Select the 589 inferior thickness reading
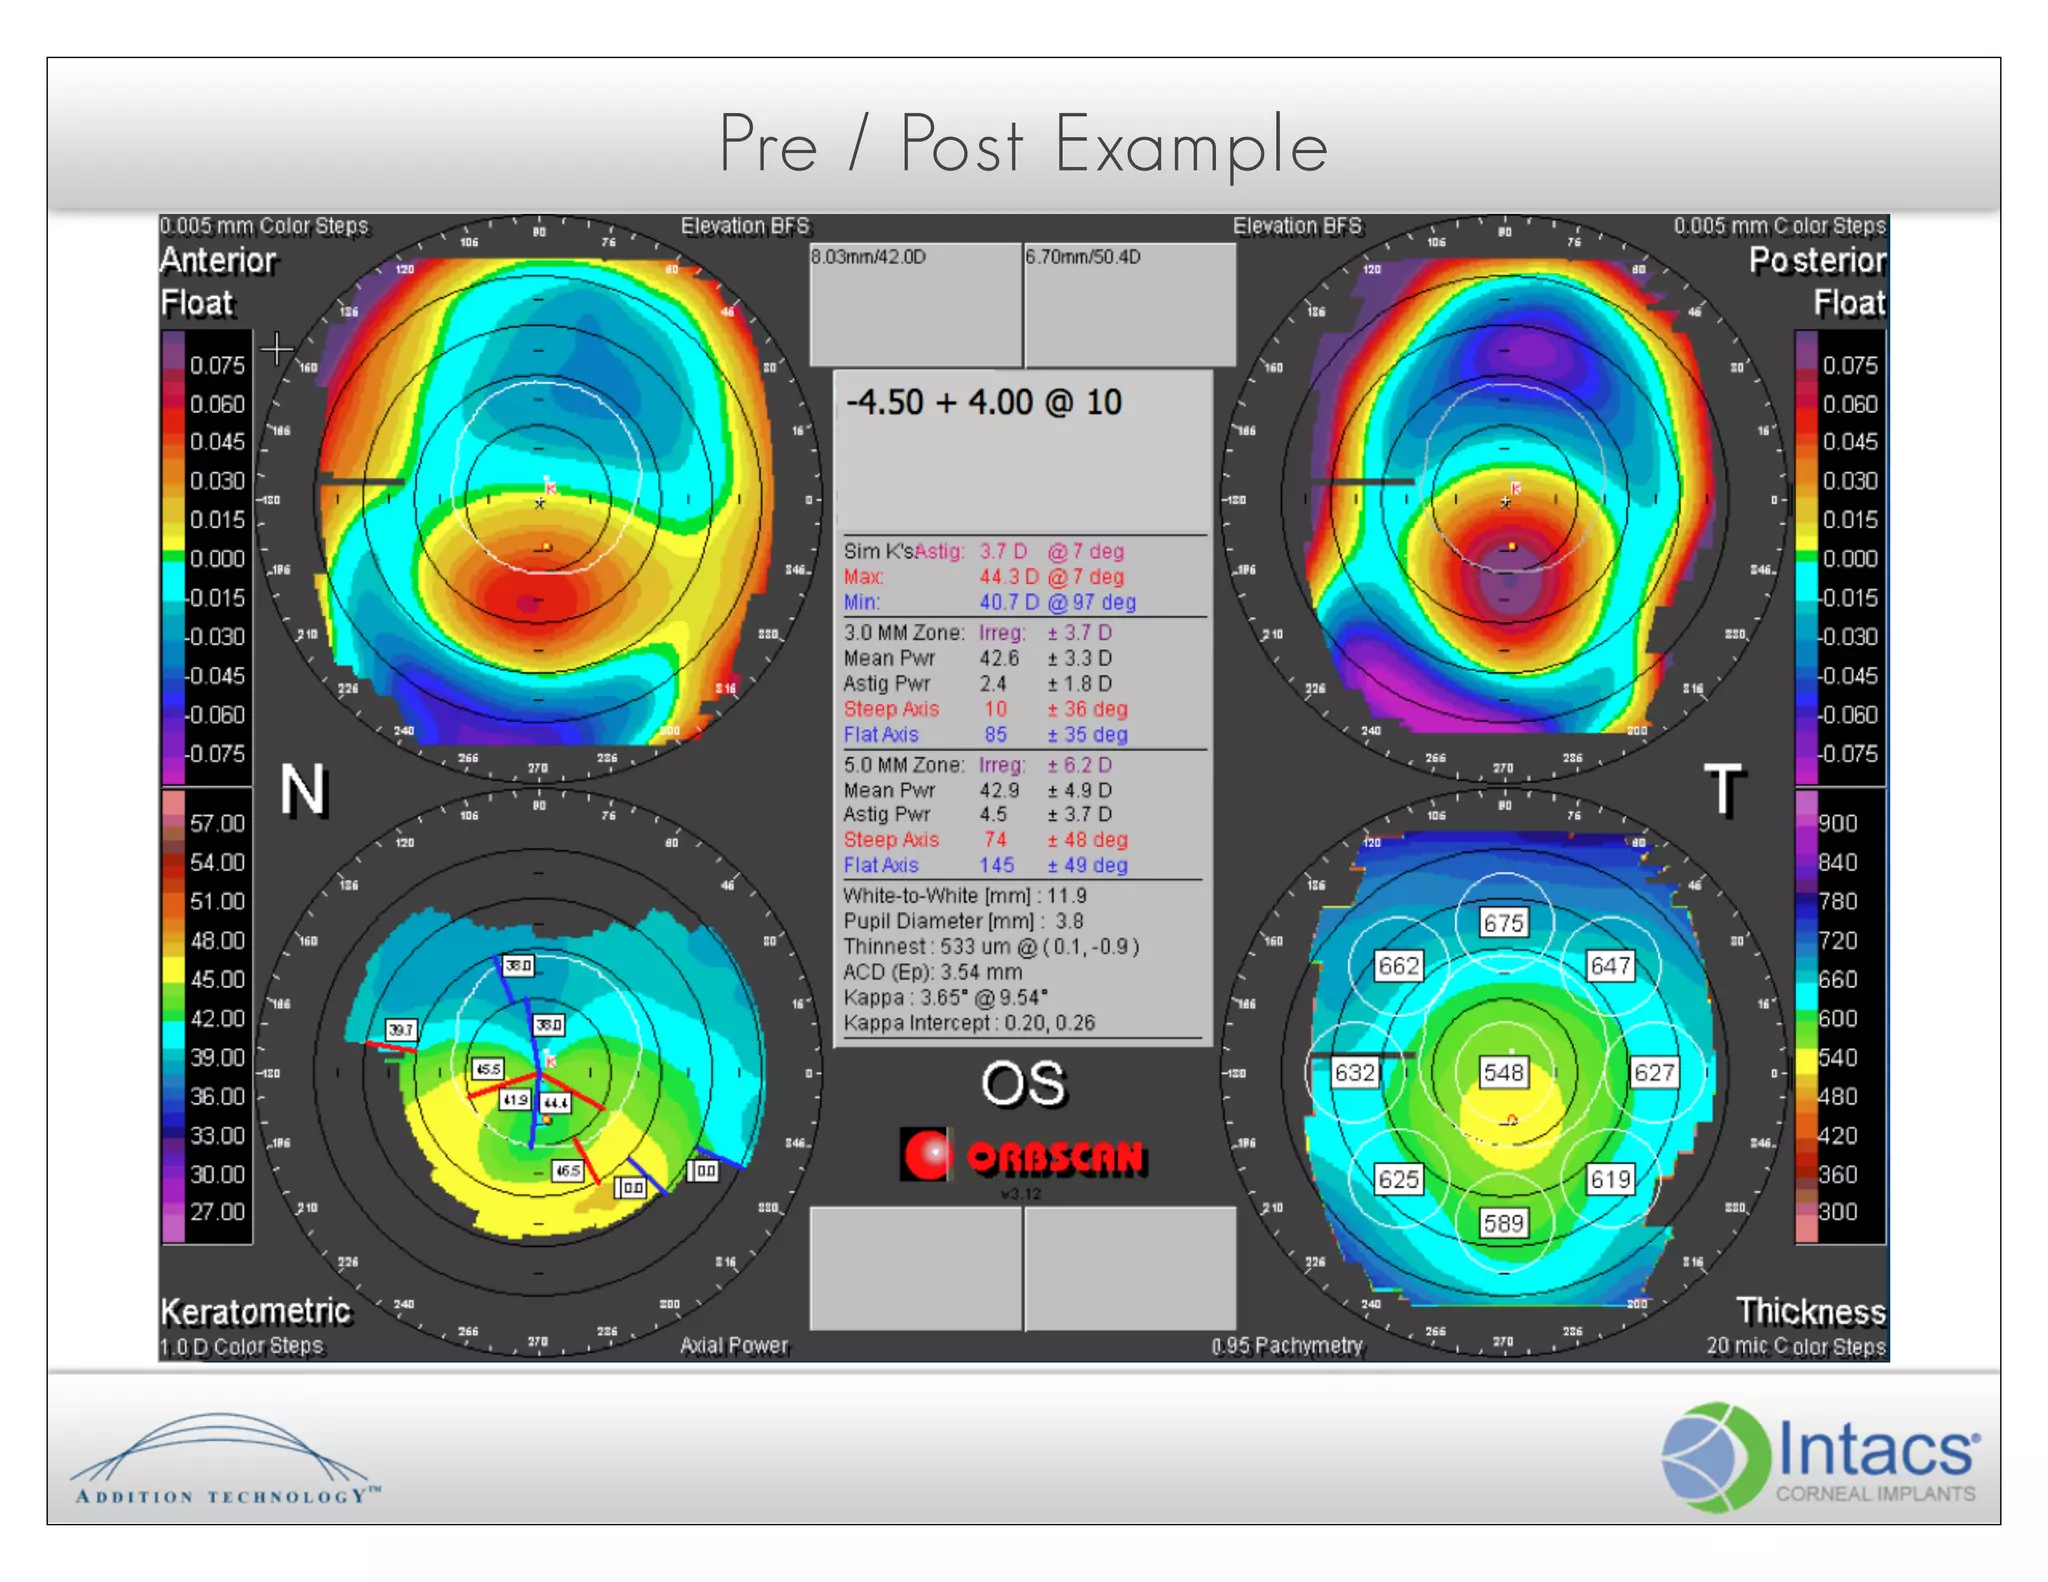2048x1582 pixels. pyautogui.click(x=1503, y=1223)
